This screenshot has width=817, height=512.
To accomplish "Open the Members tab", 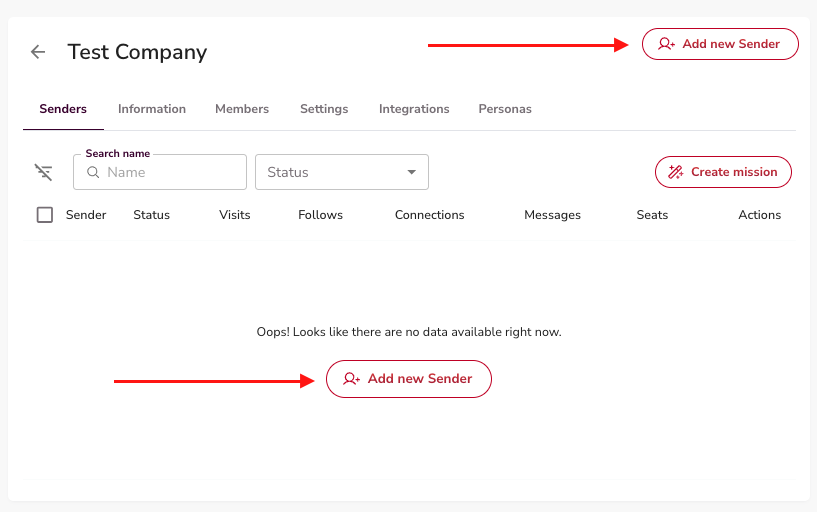I will tap(242, 109).
